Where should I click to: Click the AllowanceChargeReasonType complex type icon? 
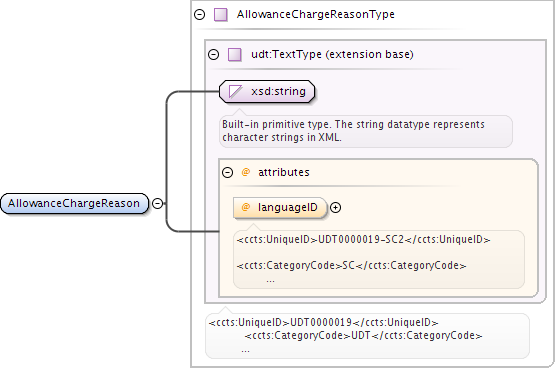tap(221, 15)
